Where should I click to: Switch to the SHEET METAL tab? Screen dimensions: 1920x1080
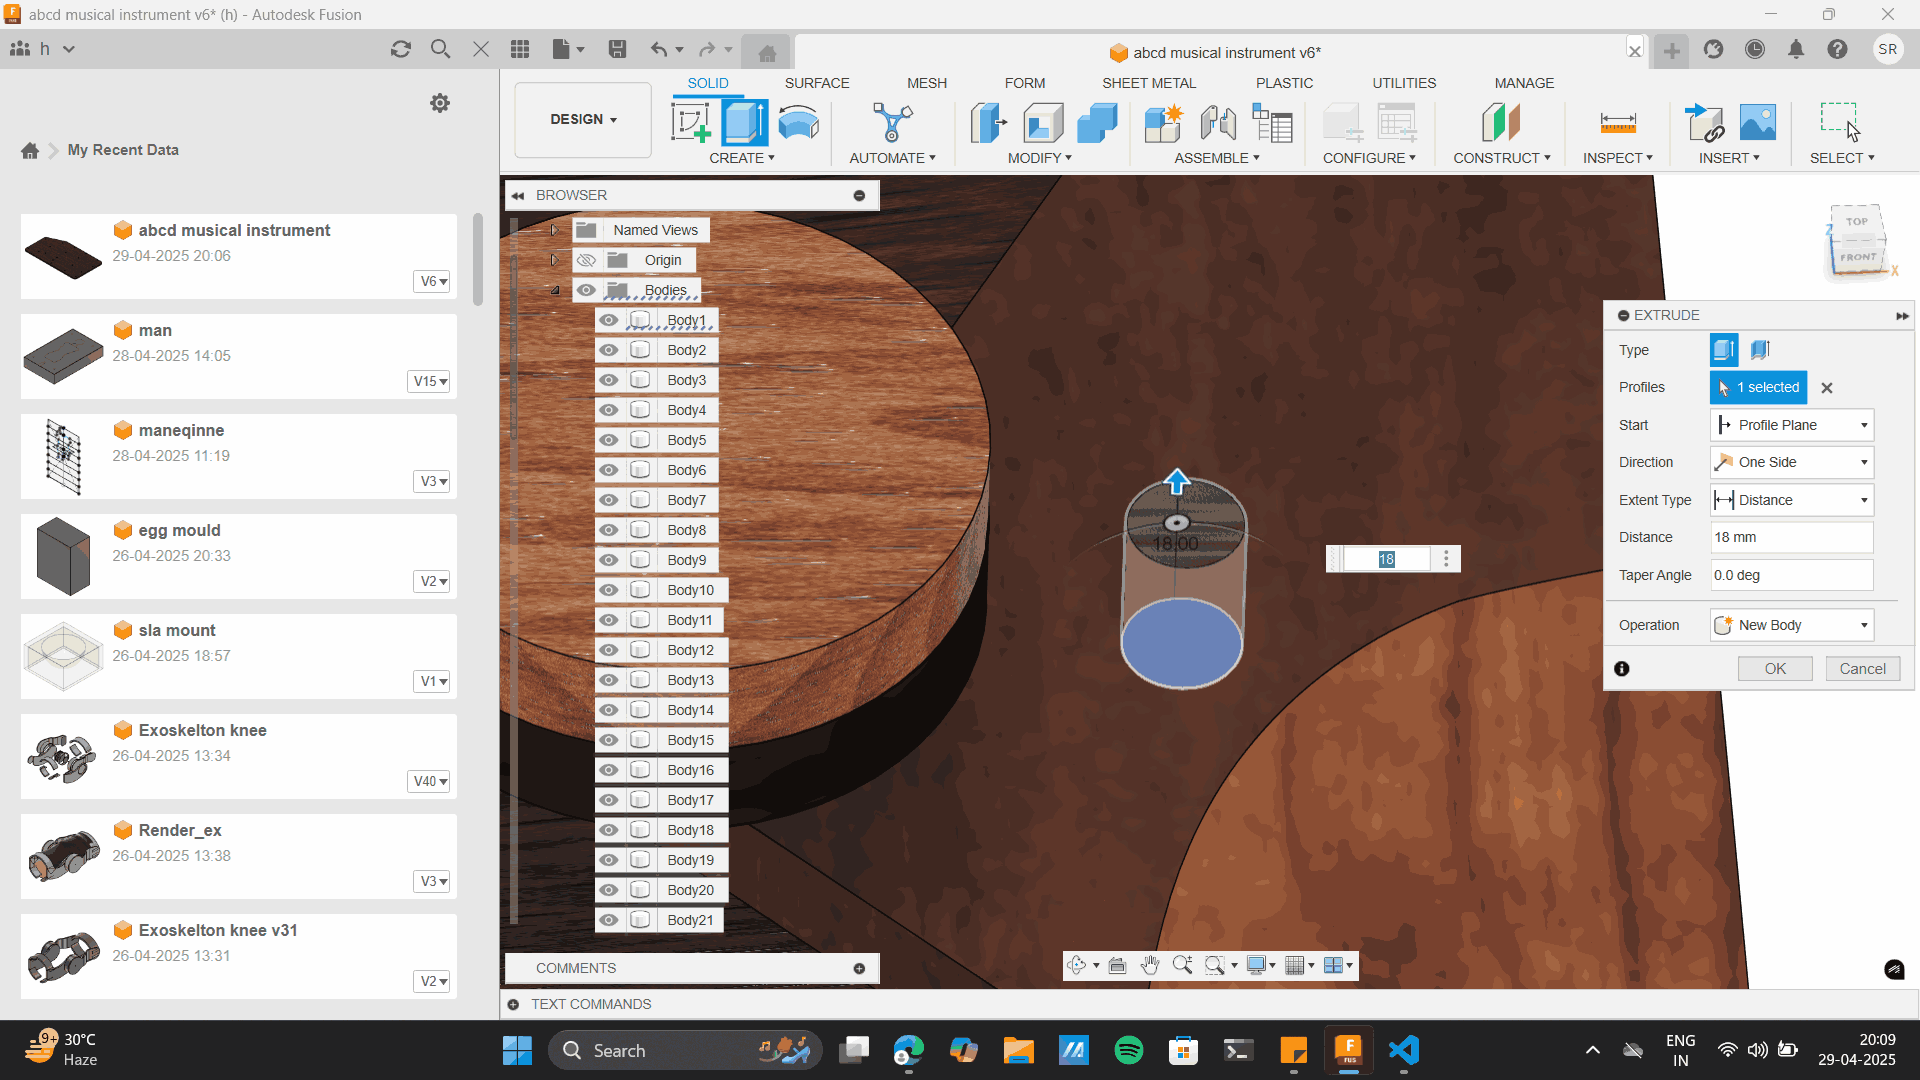[1149, 83]
